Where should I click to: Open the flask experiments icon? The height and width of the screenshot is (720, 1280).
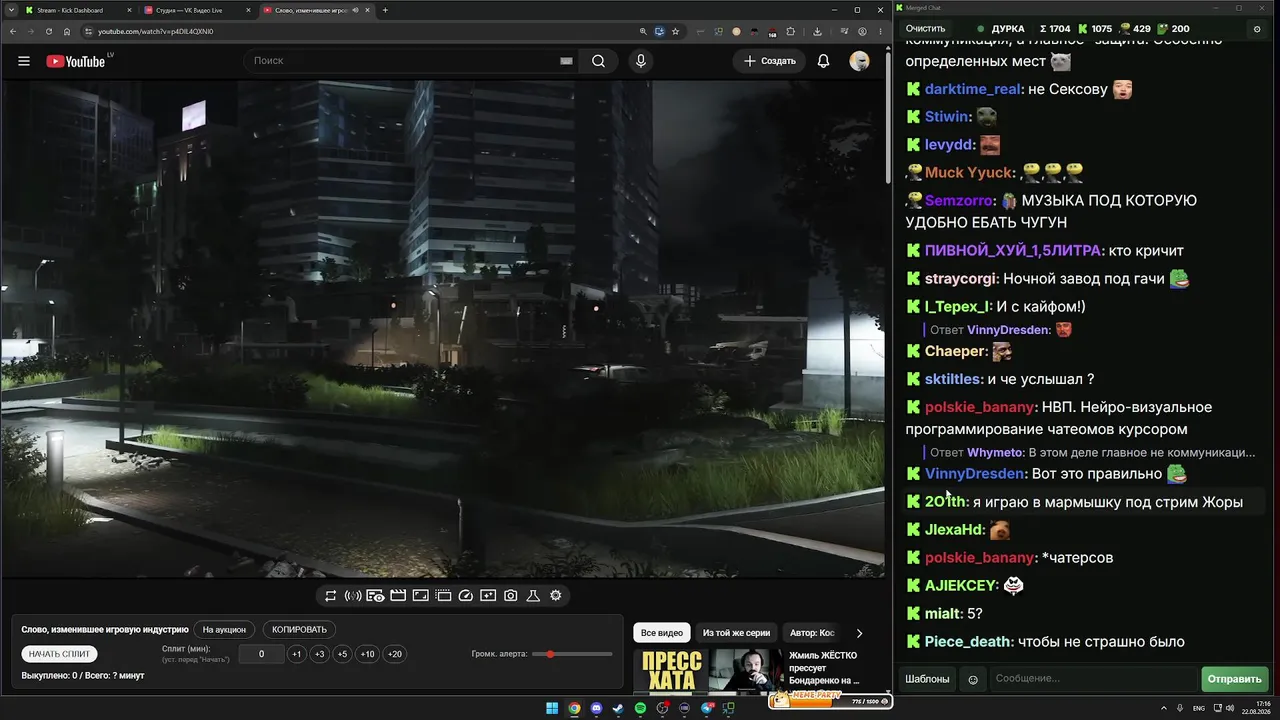tap(533, 596)
